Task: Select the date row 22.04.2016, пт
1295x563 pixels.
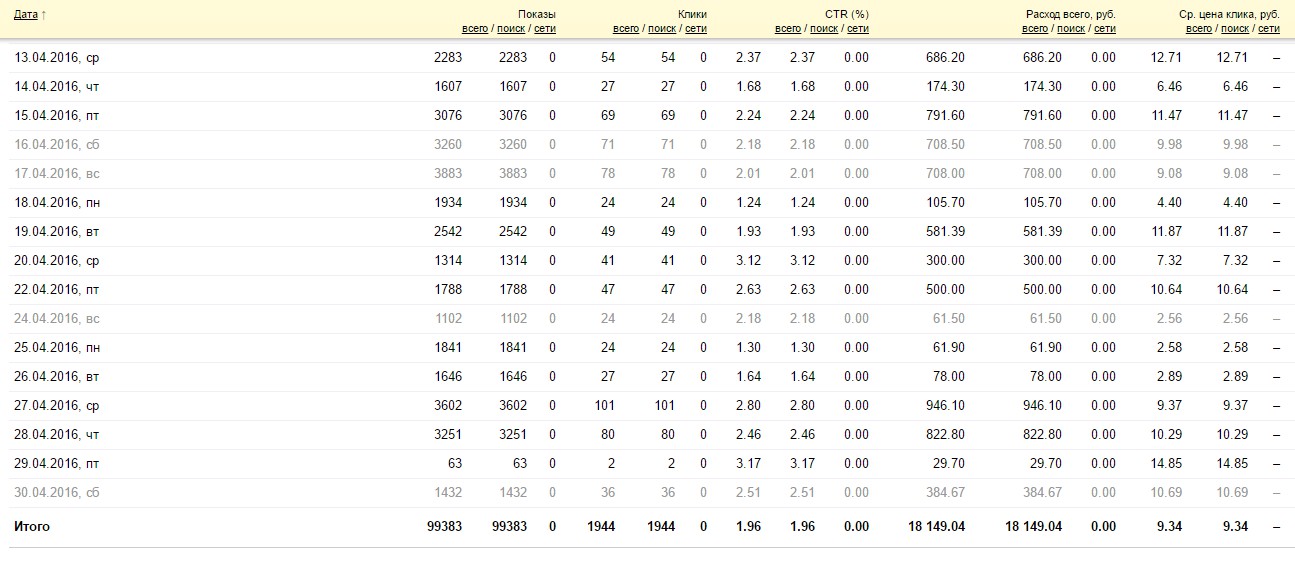Action: [x=57, y=290]
